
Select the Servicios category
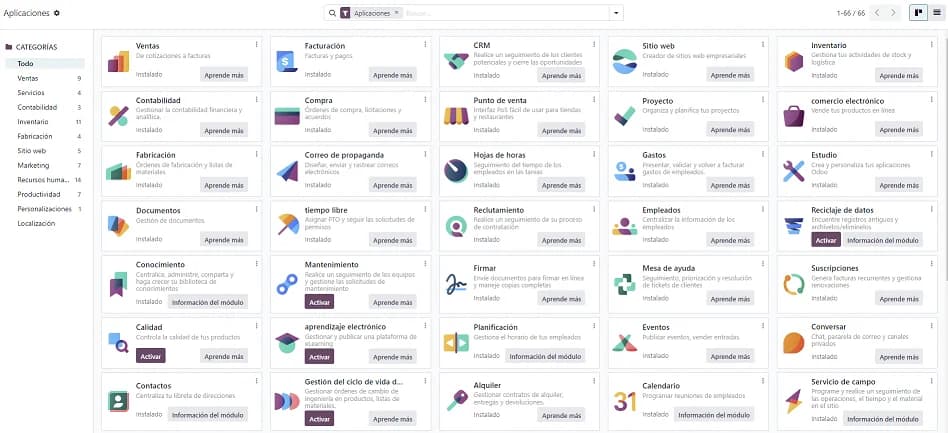coord(45,93)
